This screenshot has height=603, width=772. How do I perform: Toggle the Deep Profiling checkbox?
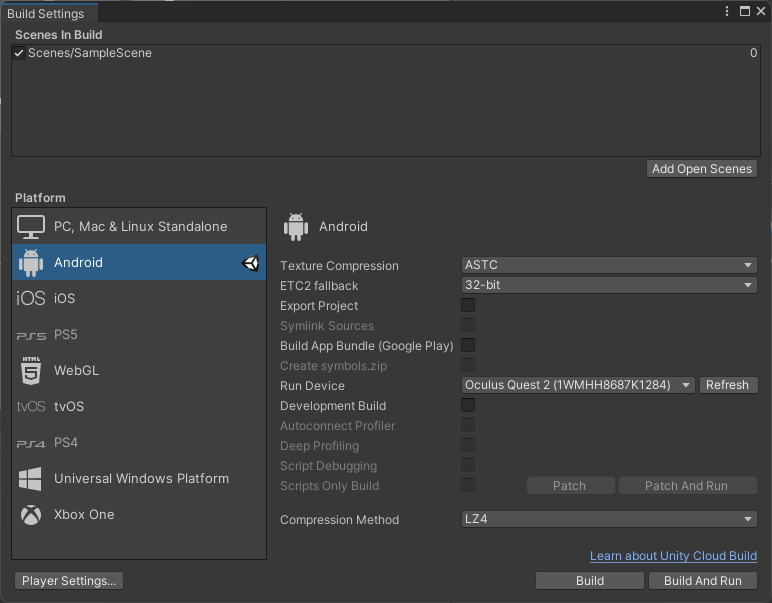468,445
